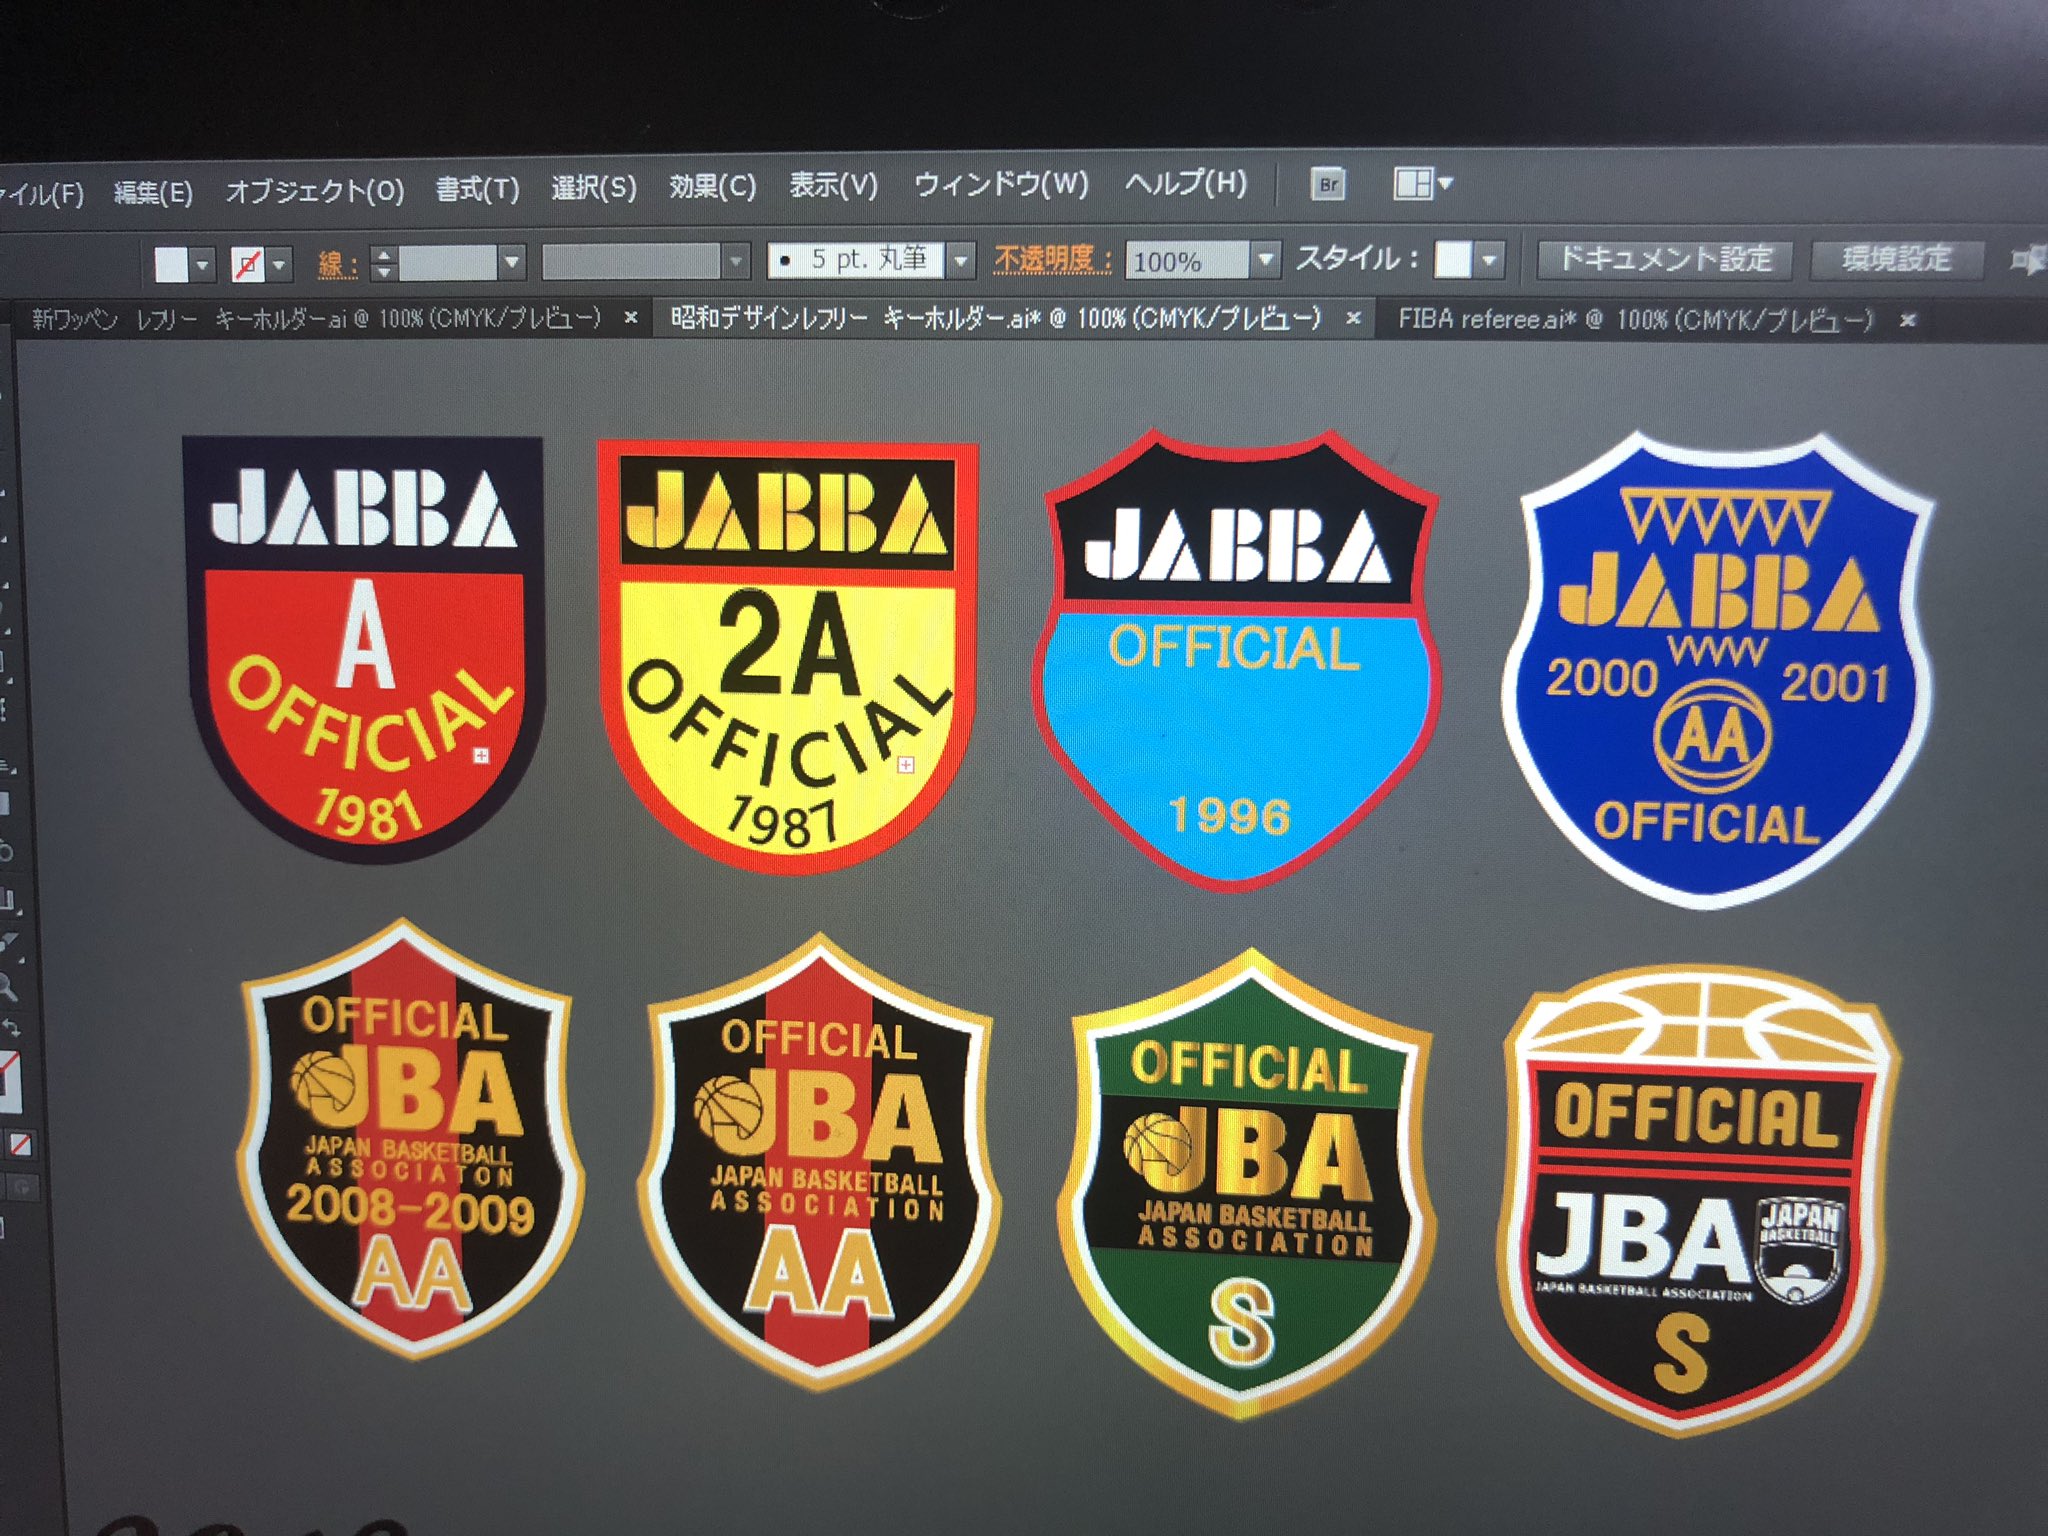Viewport: 2048px width, 1536px height.
Task: Click the 環境設定 button
Action: pyautogui.click(x=1896, y=259)
